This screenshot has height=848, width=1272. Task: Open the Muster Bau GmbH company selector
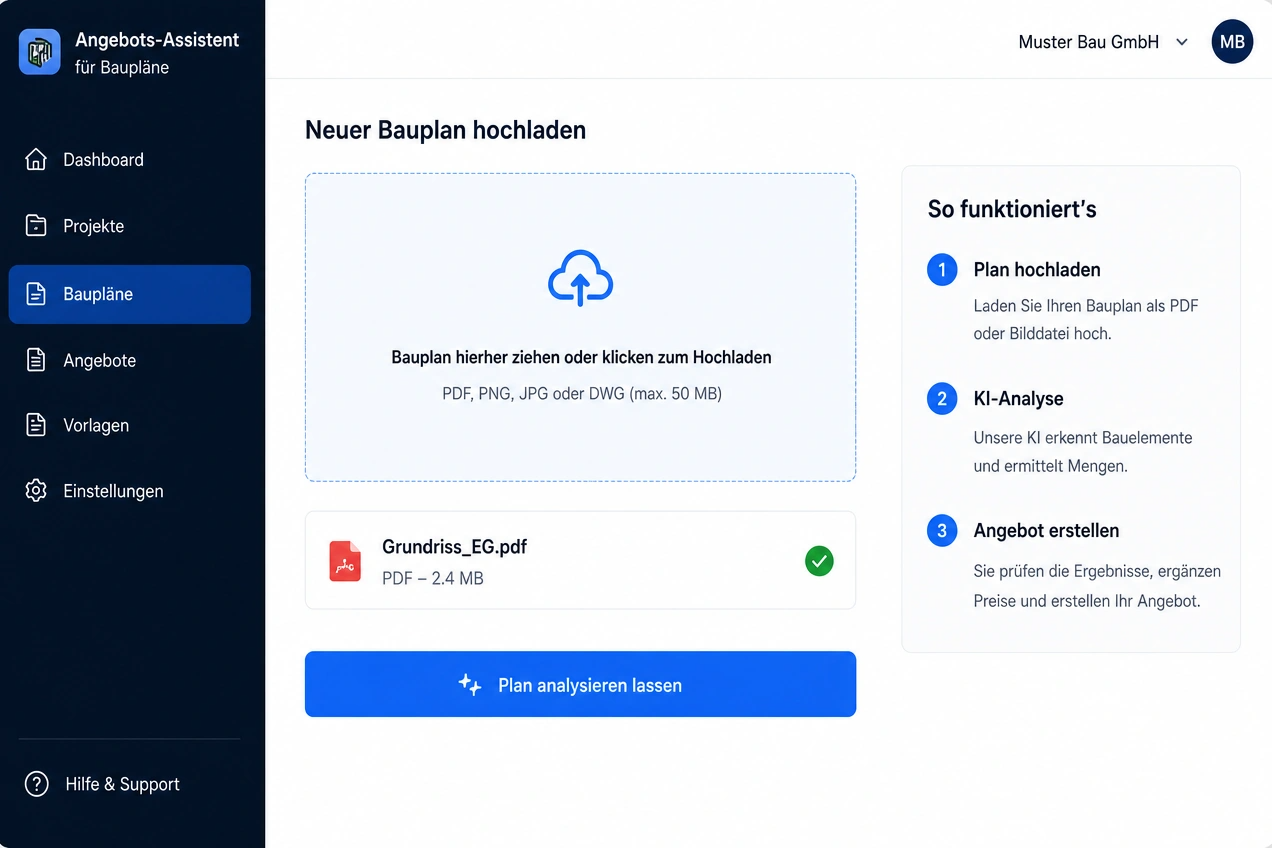(x=1103, y=42)
